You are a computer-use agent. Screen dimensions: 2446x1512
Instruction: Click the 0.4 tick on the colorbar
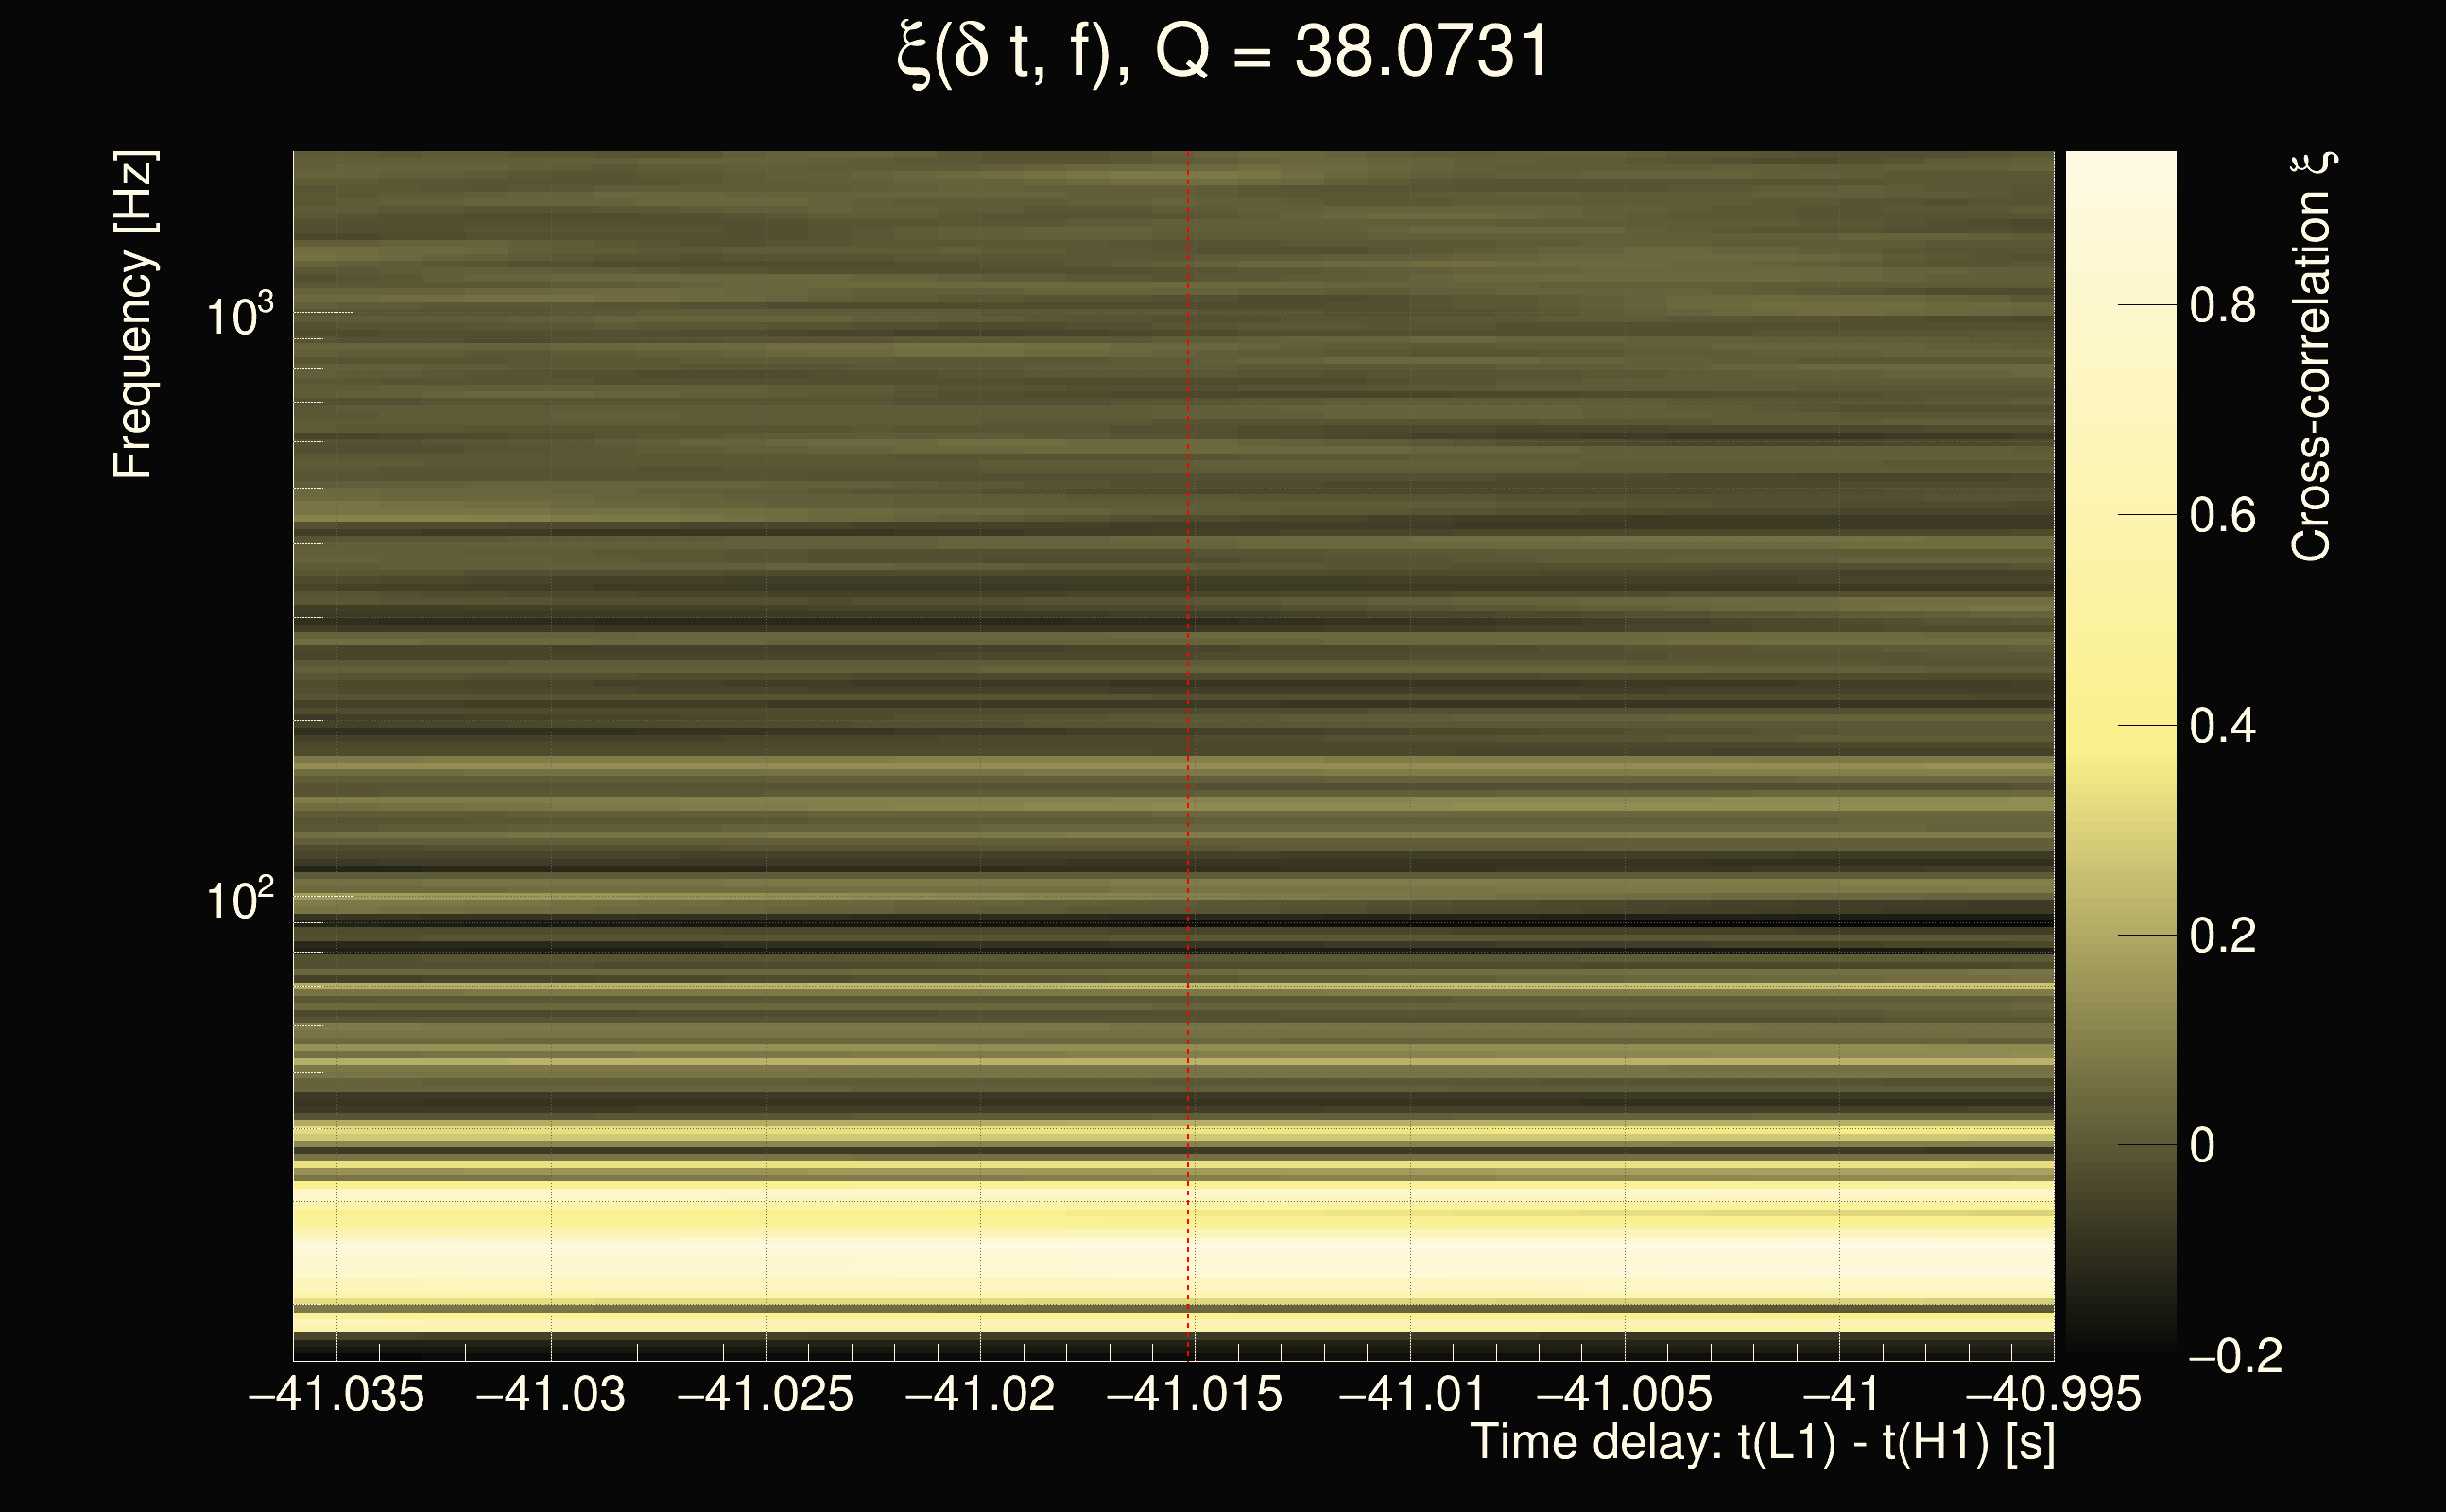(2222, 726)
